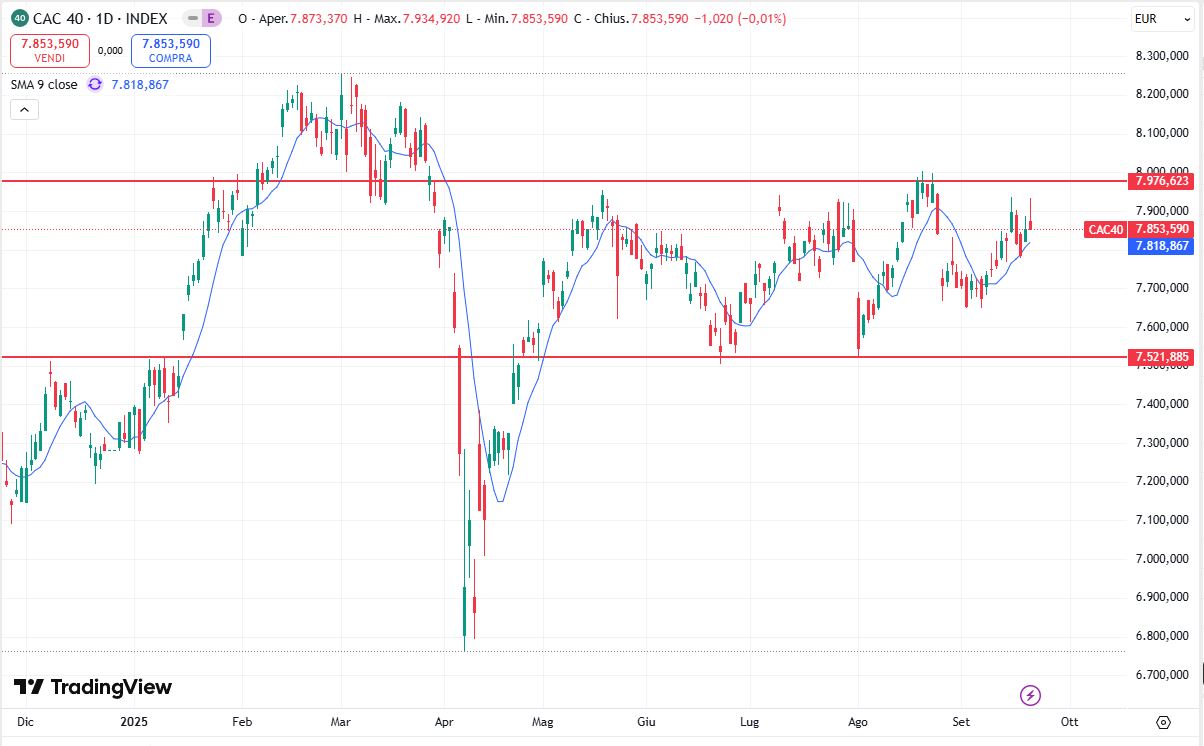
Task: Click the purple refresh icon next to SMA 9
Action: pos(95,85)
